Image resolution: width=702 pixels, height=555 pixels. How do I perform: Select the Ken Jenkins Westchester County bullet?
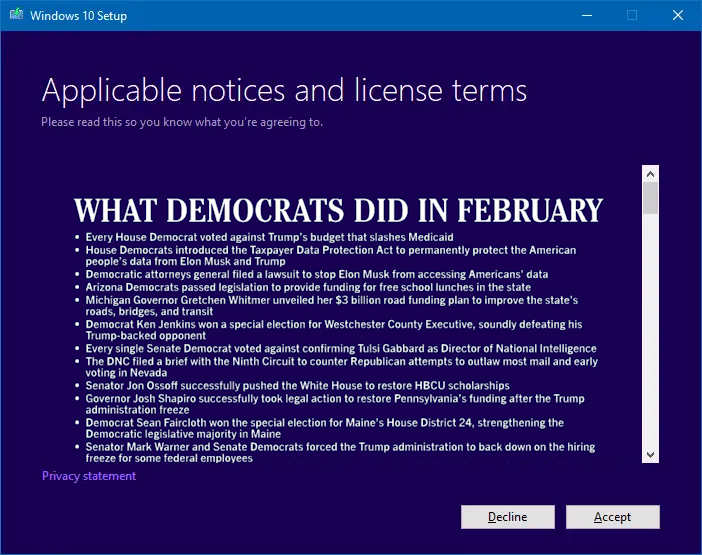coord(334,330)
